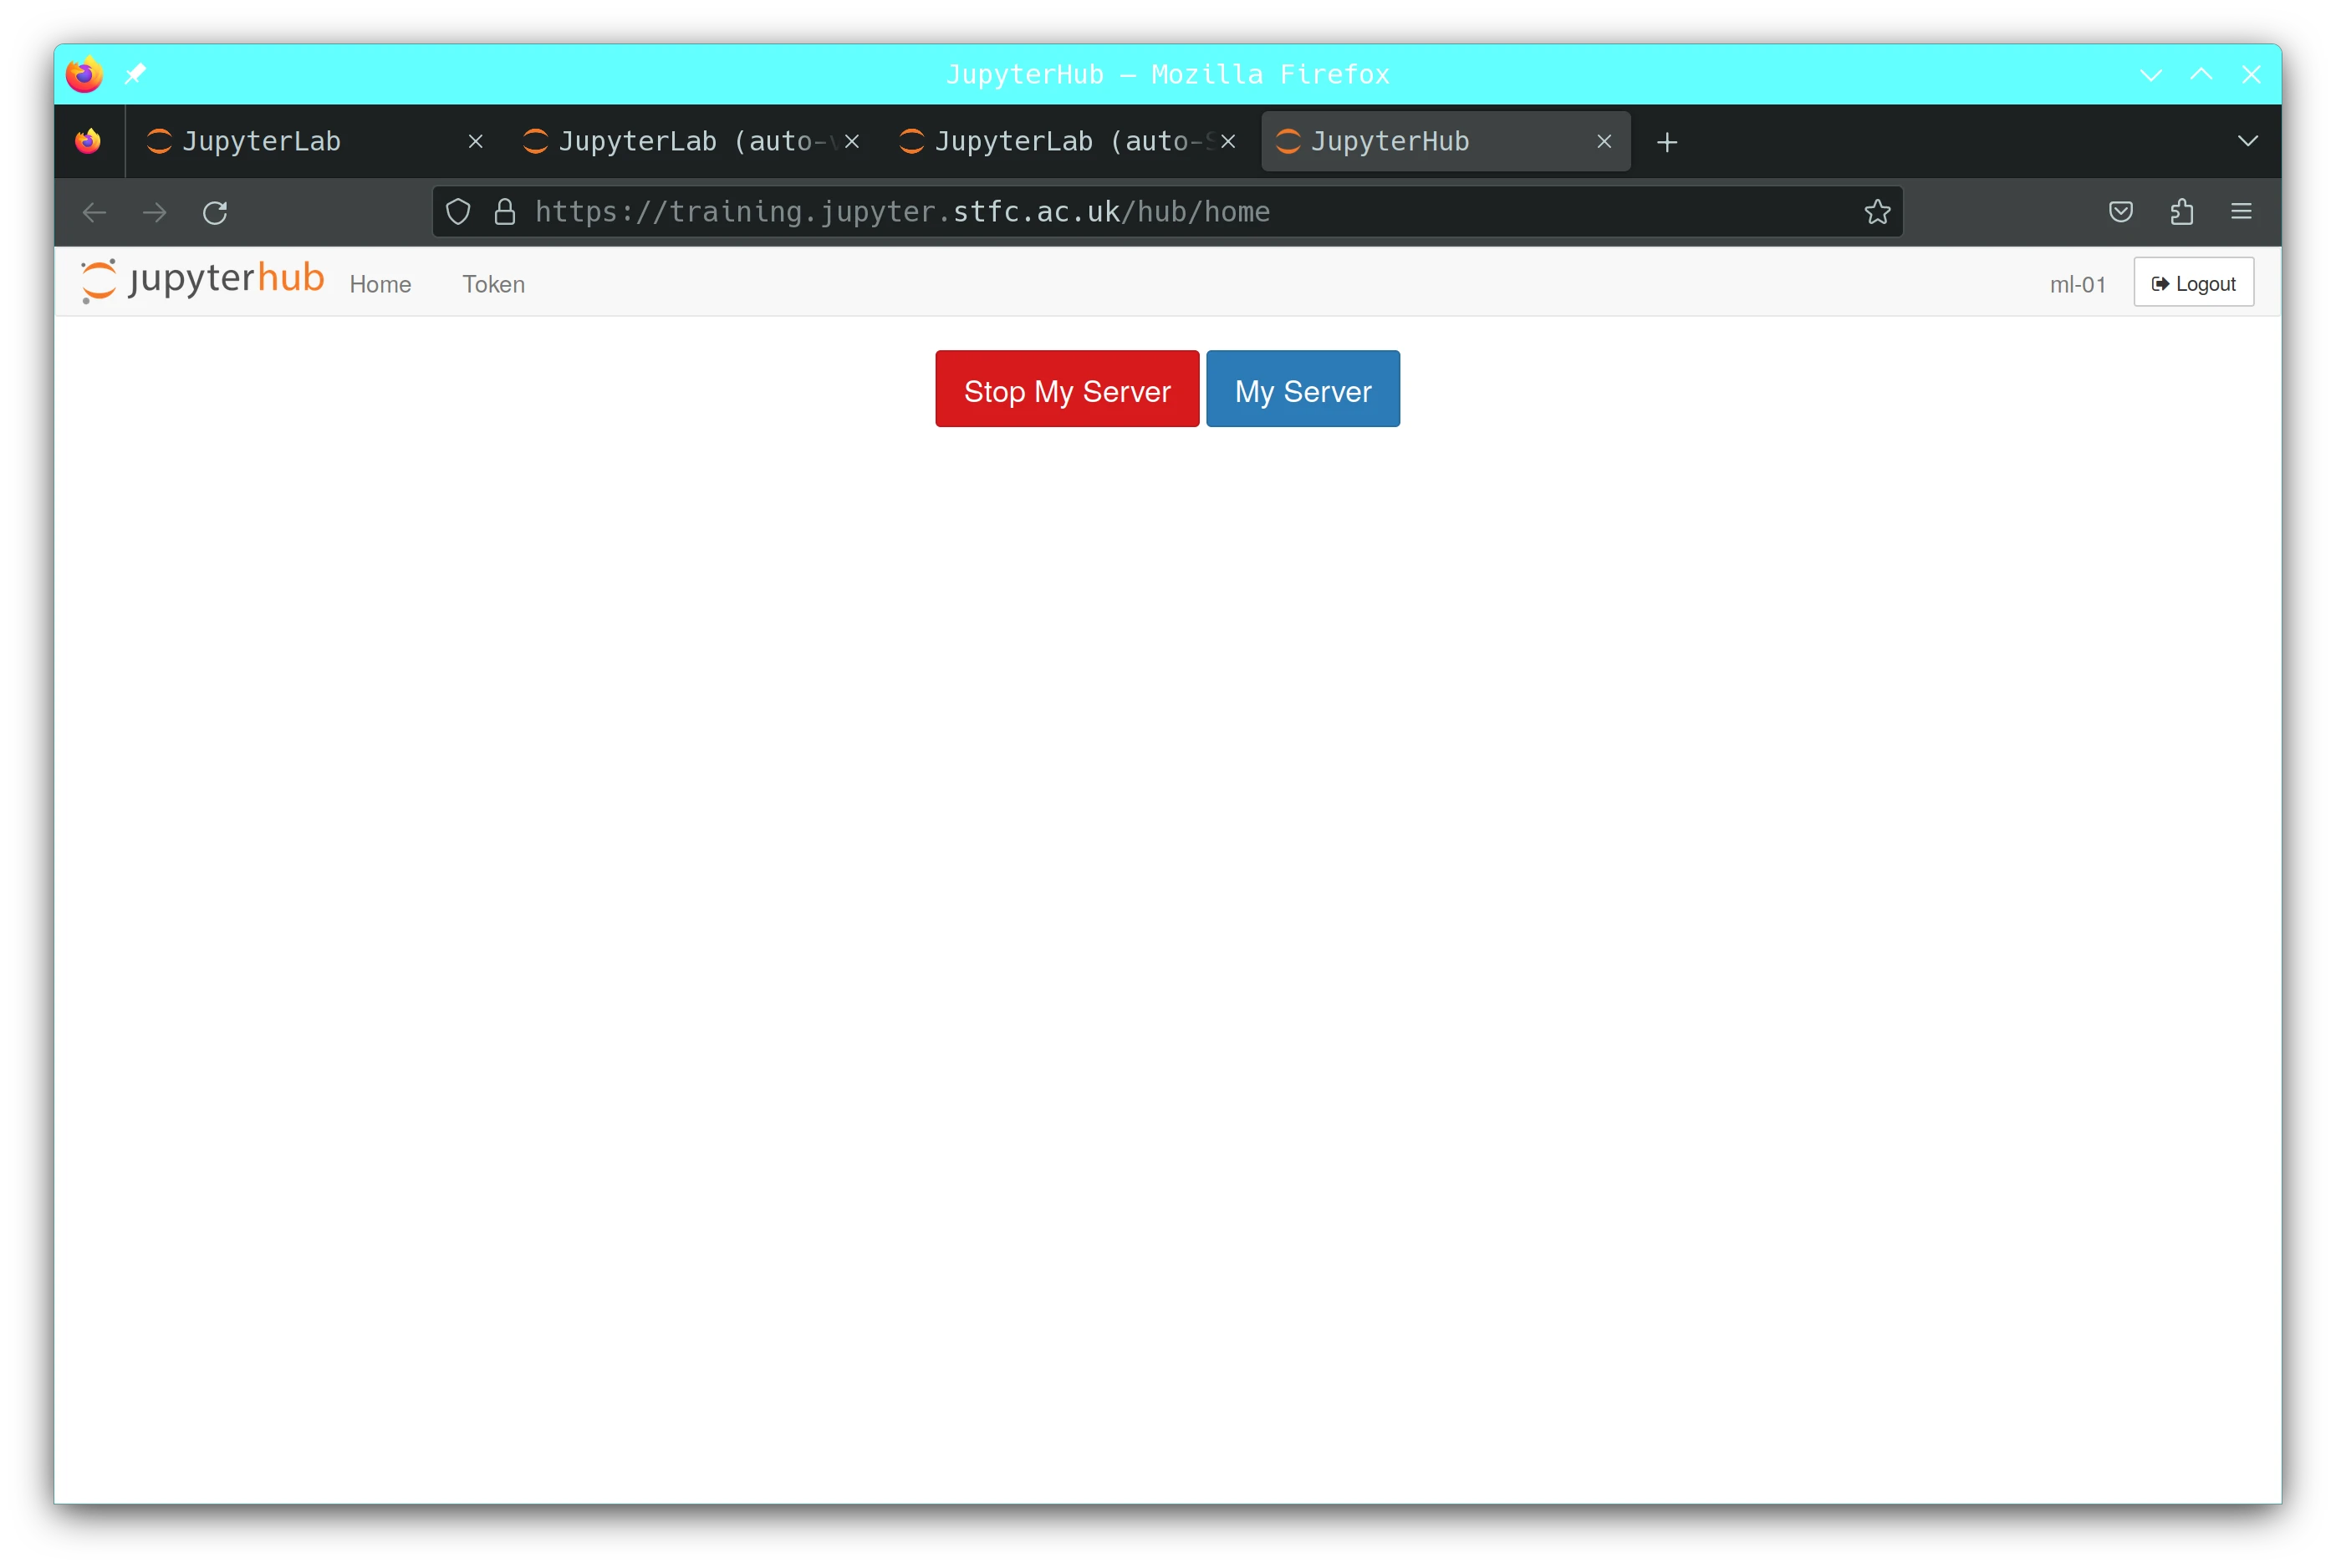Toggle the pinned tab icon in titlebar
The height and width of the screenshot is (1568, 2336).
point(135,74)
